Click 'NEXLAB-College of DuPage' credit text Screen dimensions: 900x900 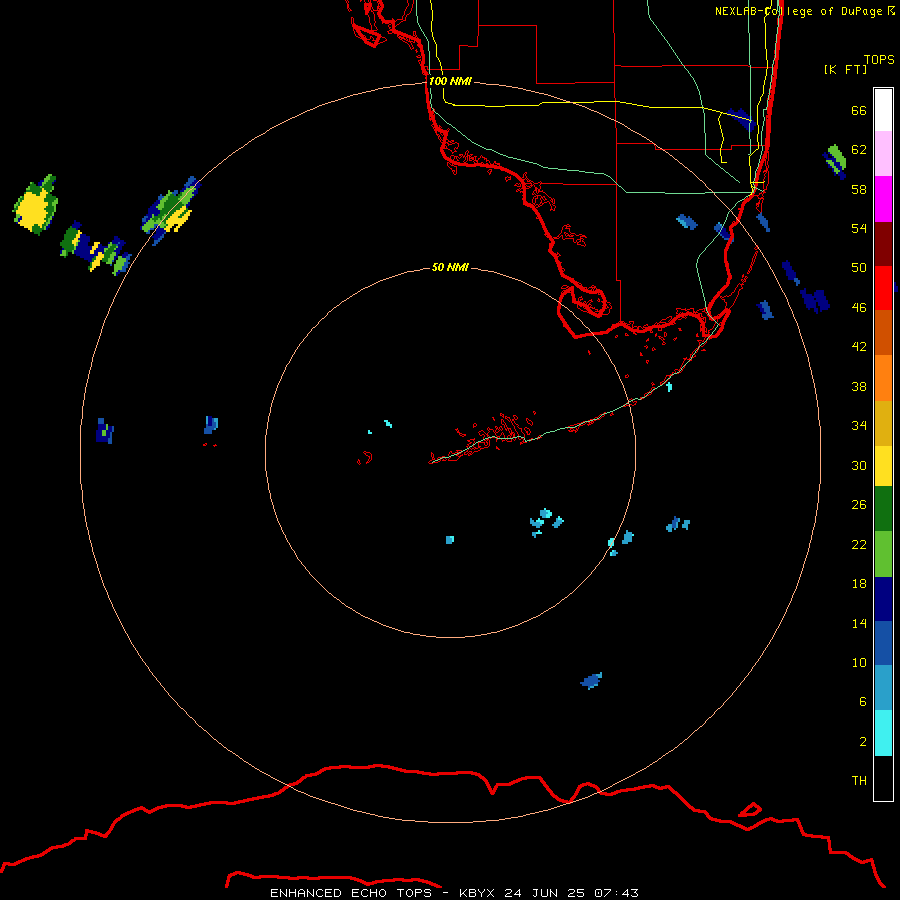tap(798, 11)
